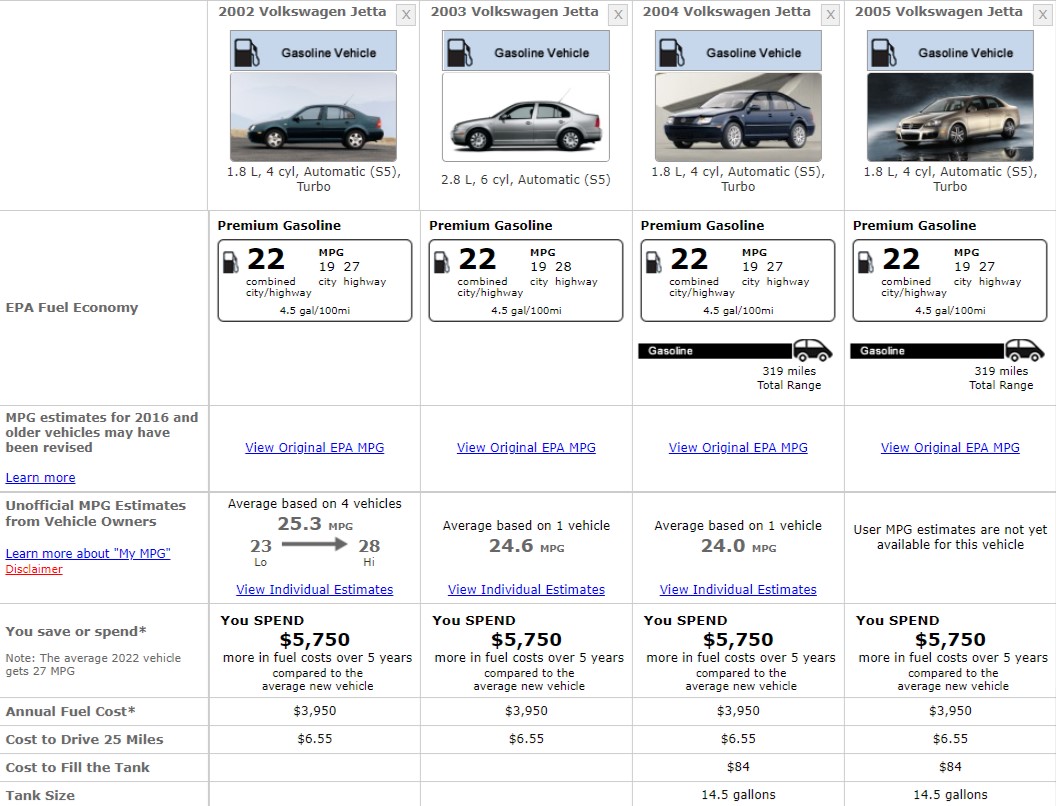Click the 2005 Jetta $84 fill cost
The height and width of the screenshot is (806, 1056).
(950, 766)
